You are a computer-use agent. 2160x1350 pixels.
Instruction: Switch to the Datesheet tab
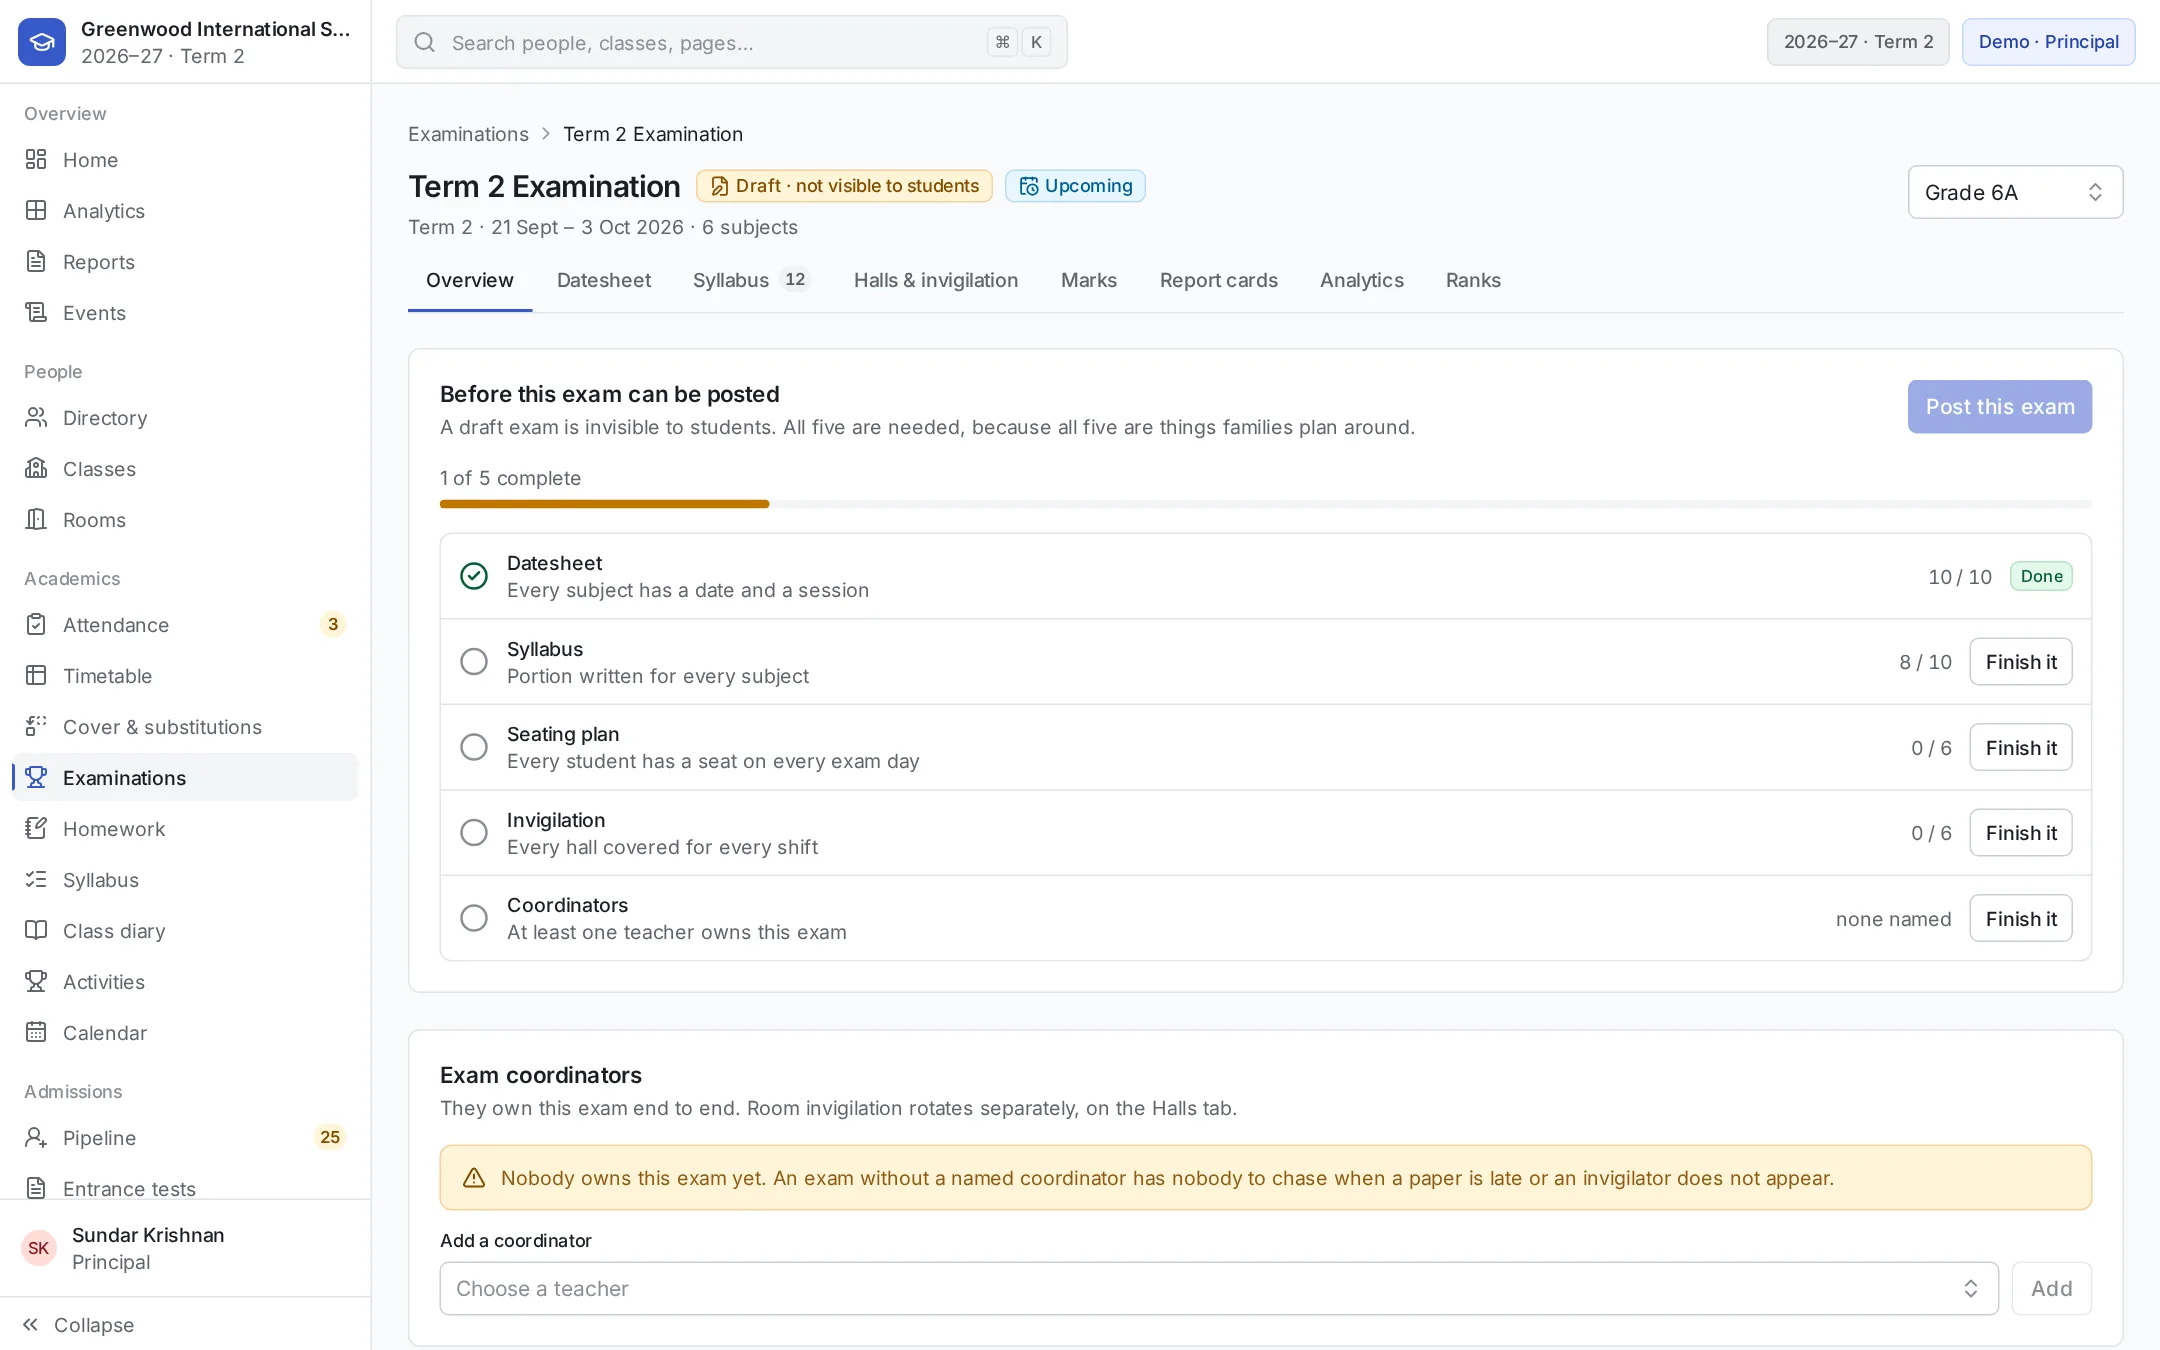click(x=604, y=280)
